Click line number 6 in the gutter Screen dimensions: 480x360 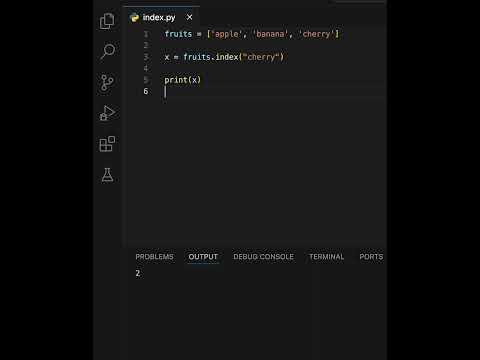(146, 91)
